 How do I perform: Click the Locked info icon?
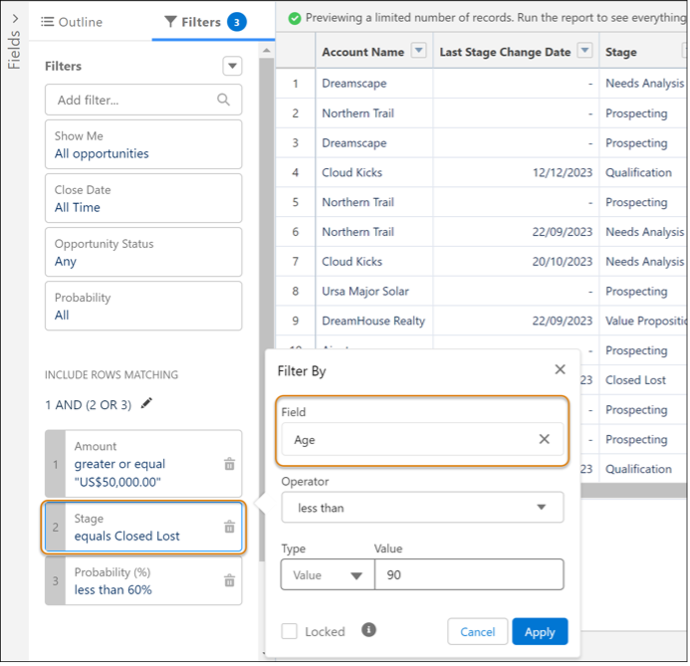(x=369, y=631)
